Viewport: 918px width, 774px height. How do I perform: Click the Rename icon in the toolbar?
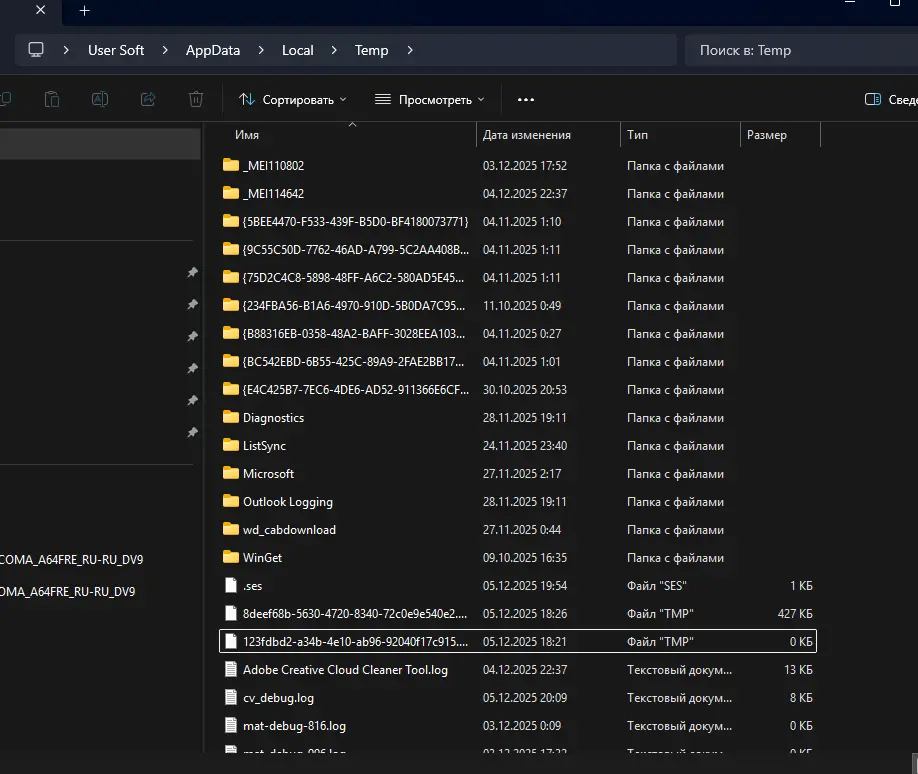tap(100, 99)
